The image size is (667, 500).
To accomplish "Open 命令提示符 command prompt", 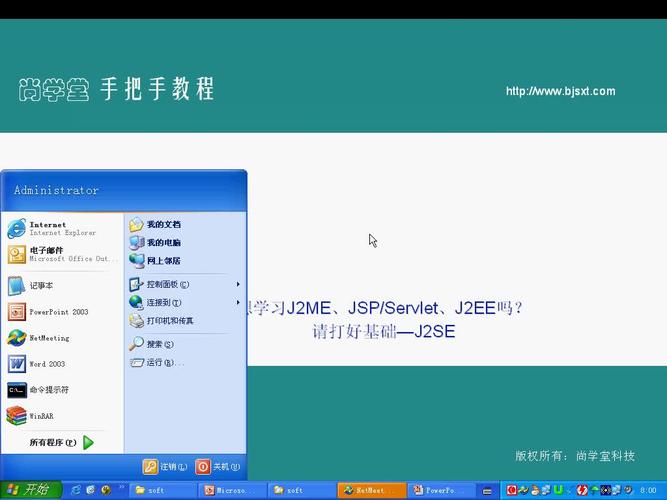I will pos(62,390).
